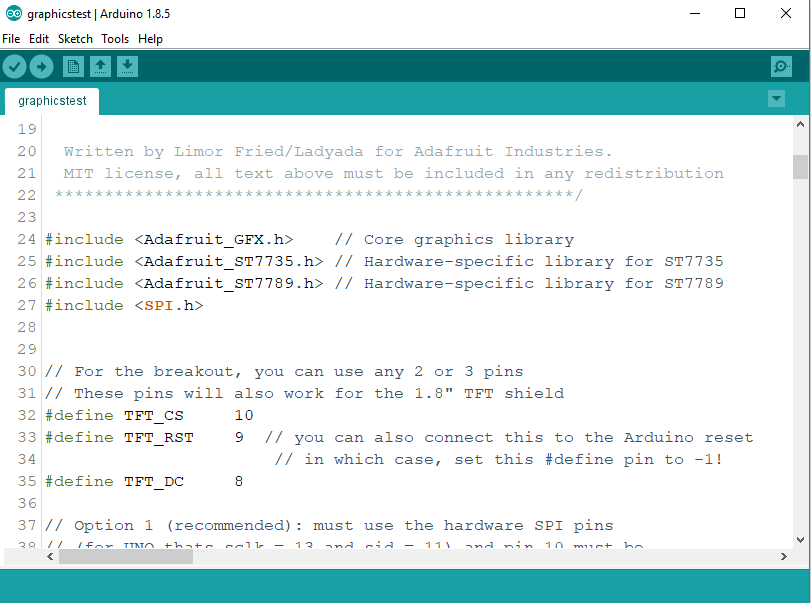The width and height of the screenshot is (811, 603).
Task: Click the Arduino logo in title bar
Action: (13, 13)
